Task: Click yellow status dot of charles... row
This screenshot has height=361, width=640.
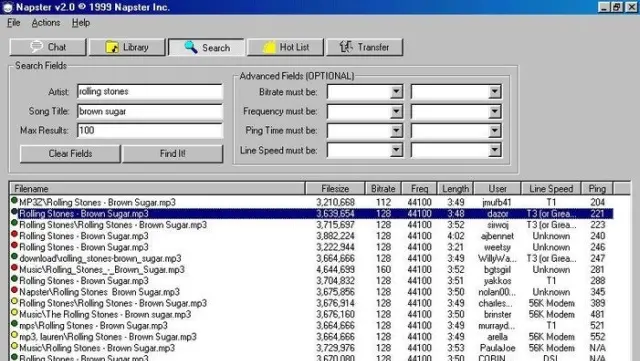Action: [x=14, y=301]
